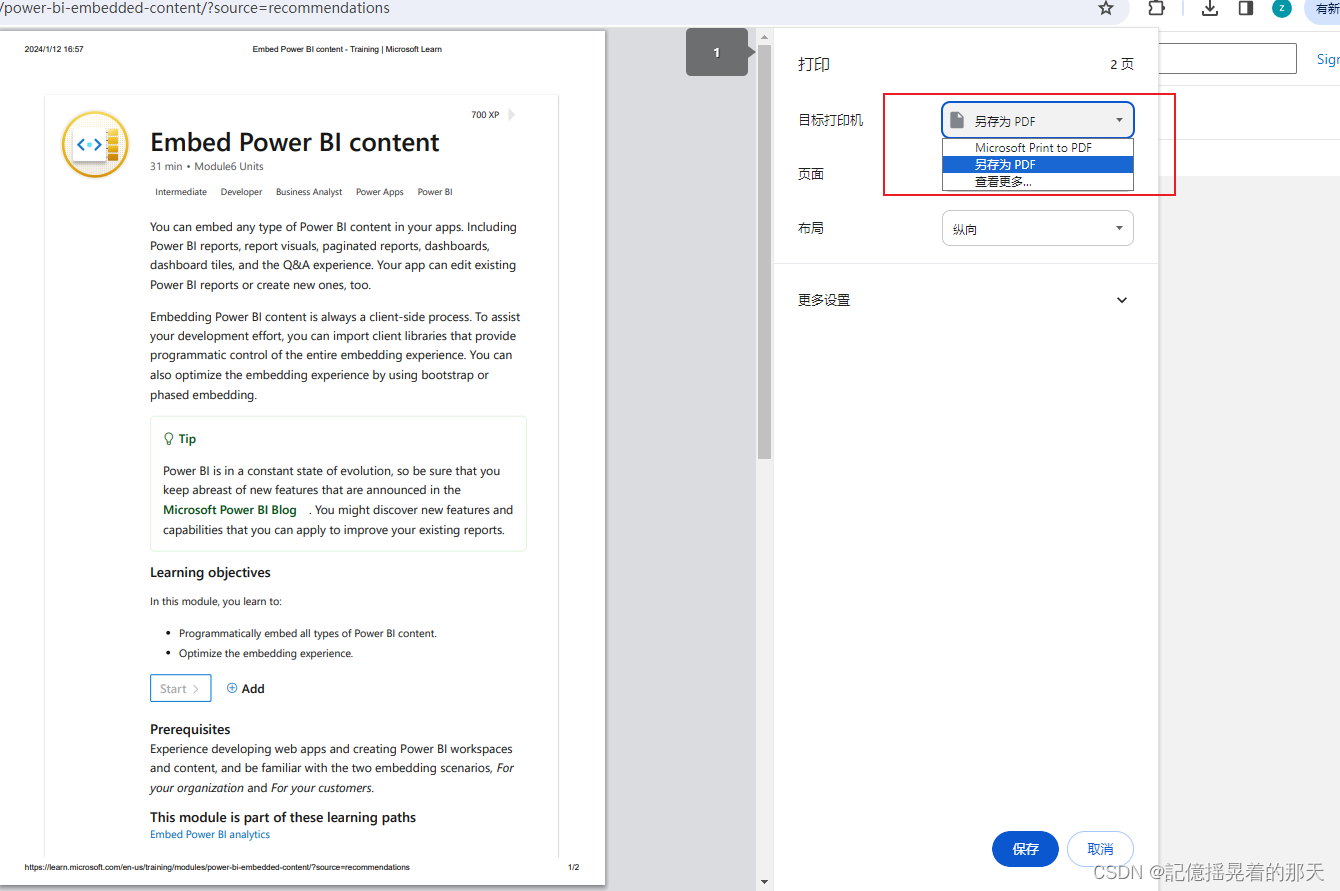Click the Start button in preview
The height and width of the screenshot is (891, 1340).
pyautogui.click(x=180, y=688)
